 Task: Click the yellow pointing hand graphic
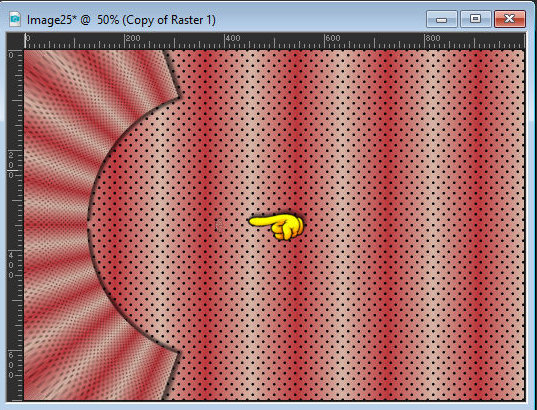click(276, 227)
